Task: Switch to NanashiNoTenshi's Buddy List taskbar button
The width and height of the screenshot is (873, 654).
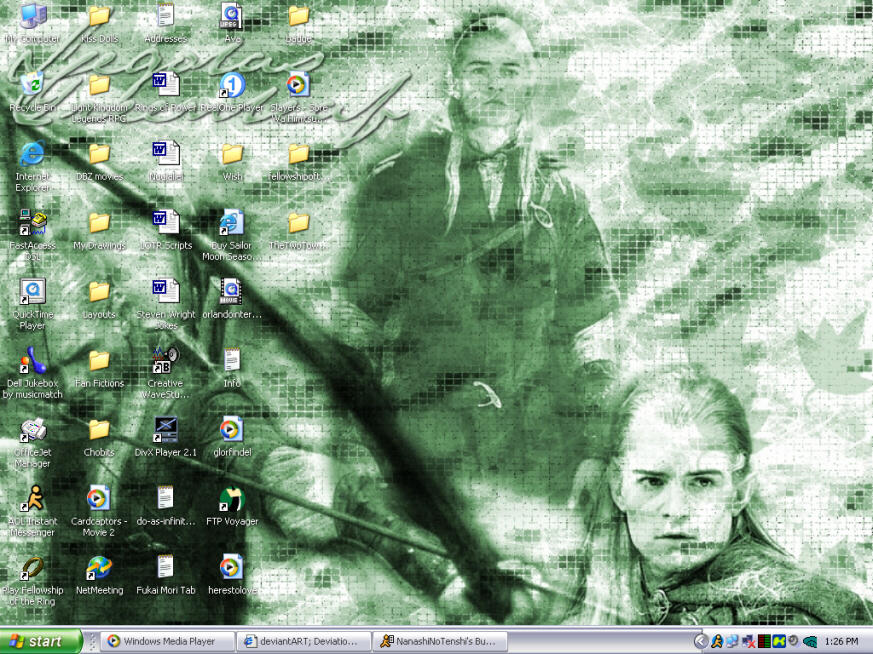Action: [440, 641]
